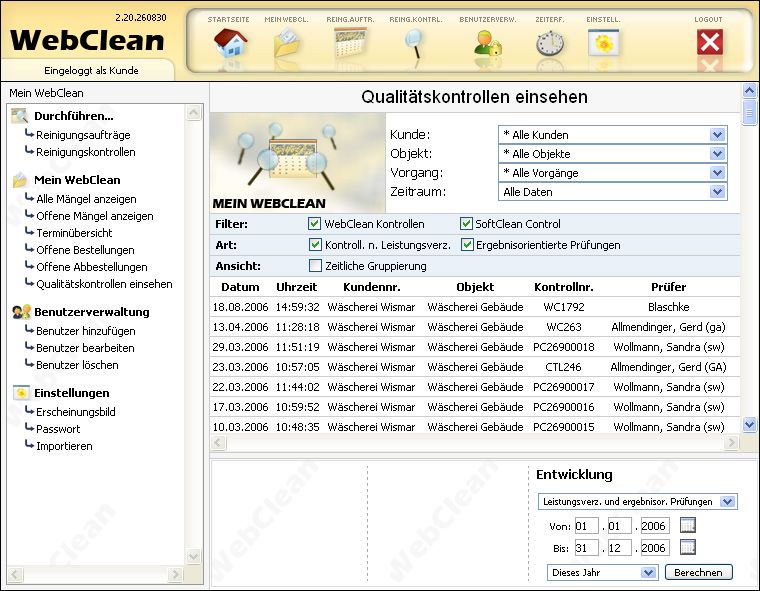This screenshot has width=760, height=591.
Task: Click the Von day input field
Action: 586,526
